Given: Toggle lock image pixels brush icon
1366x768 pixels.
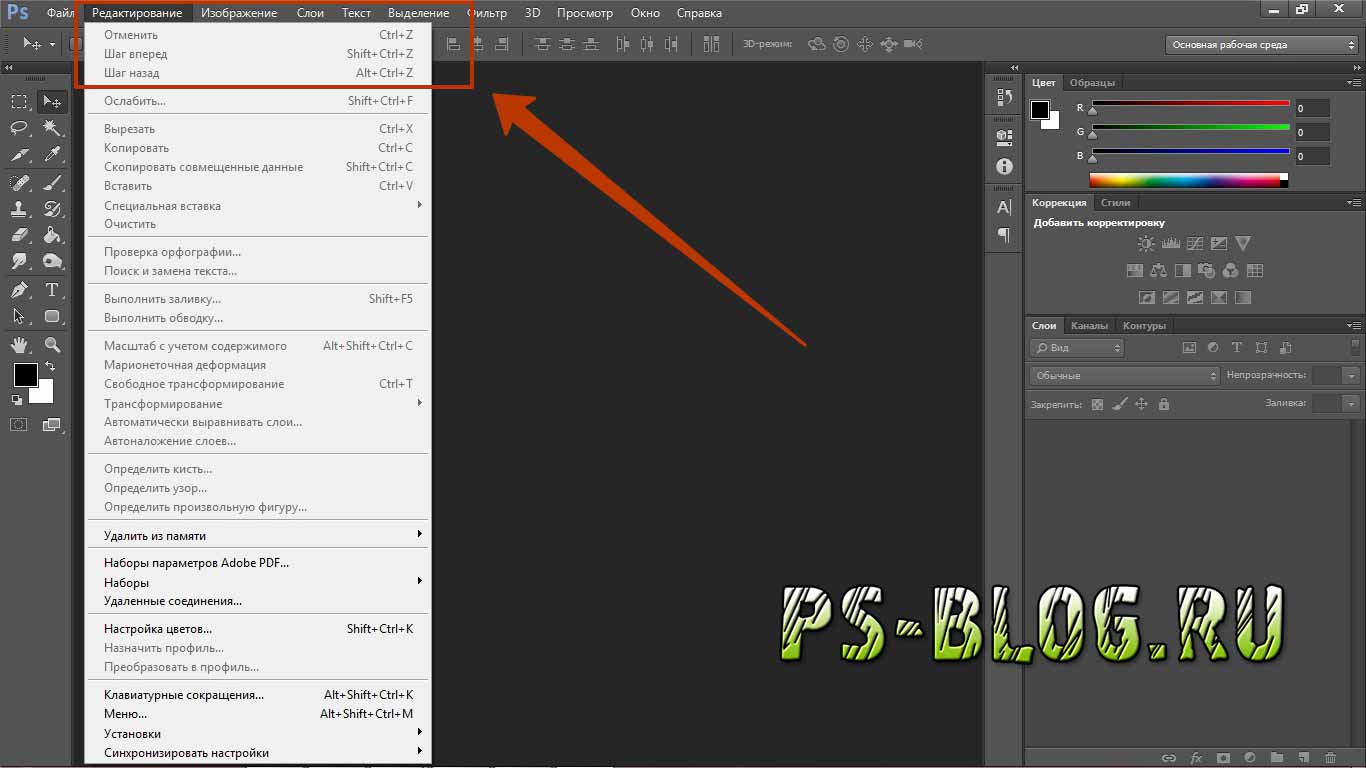Looking at the screenshot, I should [x=1119, y=405].
